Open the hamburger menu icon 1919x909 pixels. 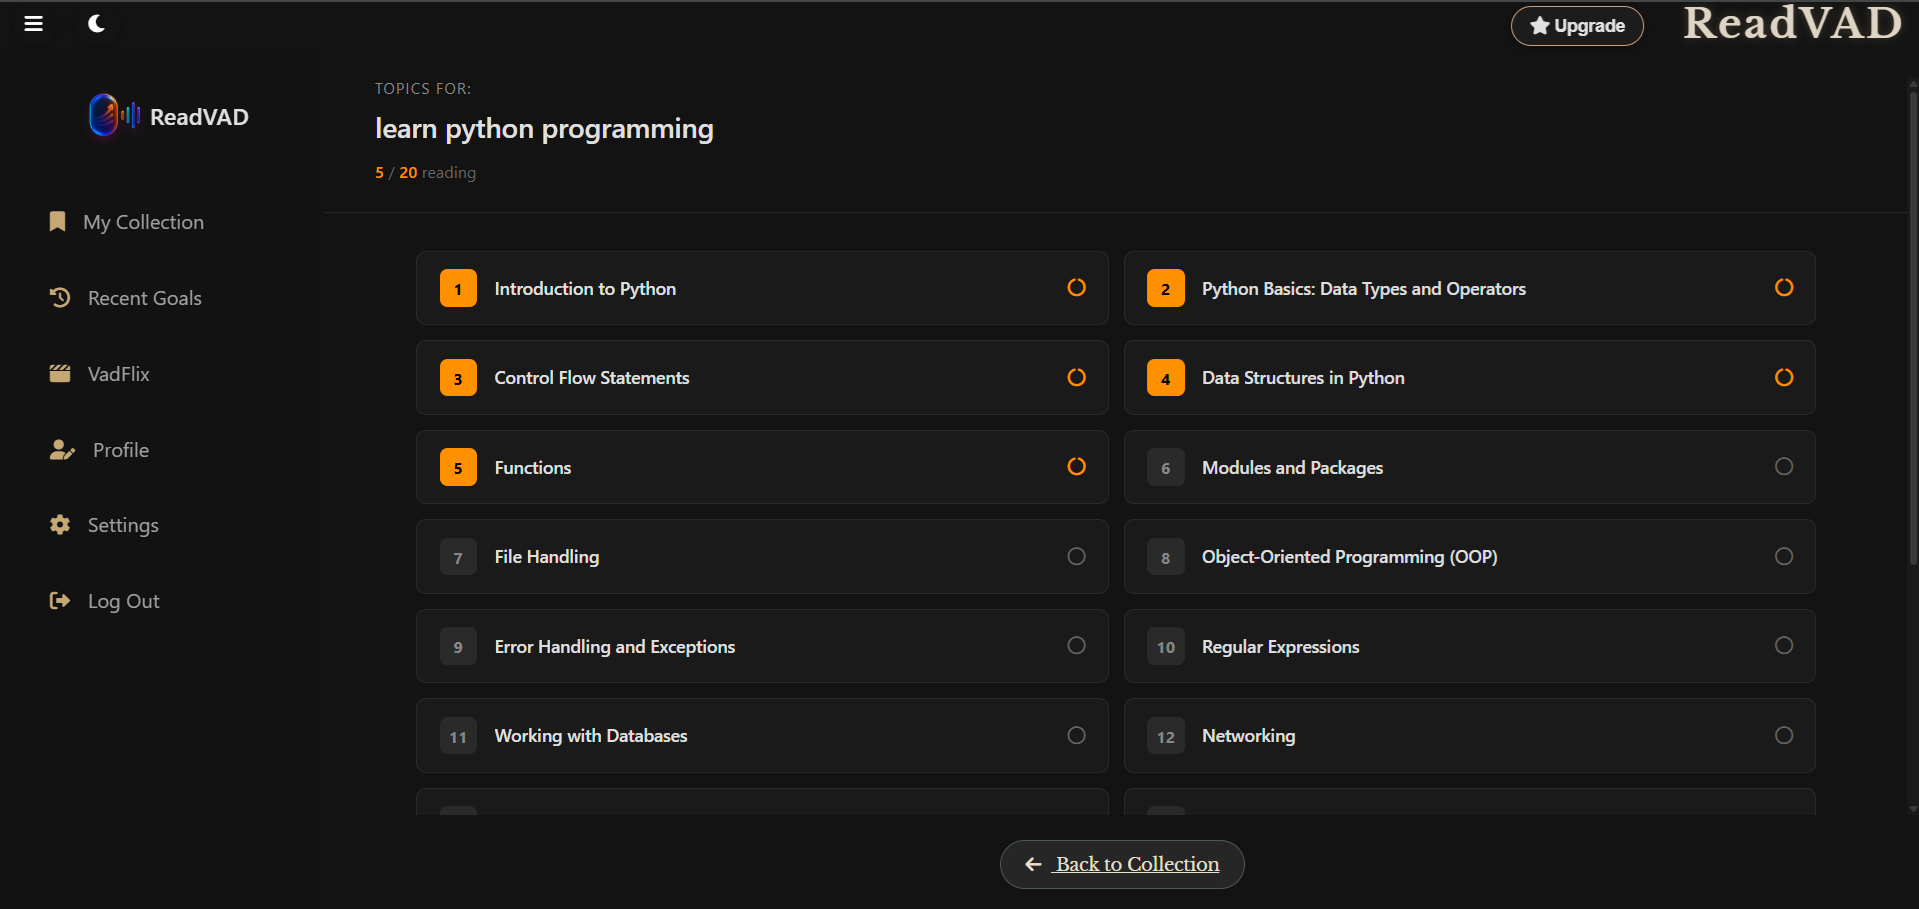pos(33,23)
